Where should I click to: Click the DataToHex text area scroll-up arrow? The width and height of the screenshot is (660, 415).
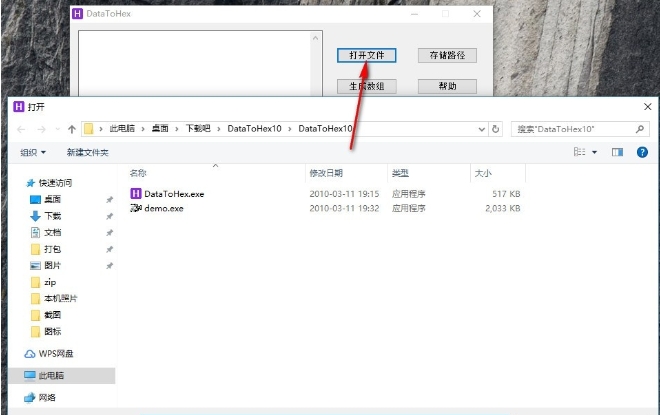click(x=316, y=38)
